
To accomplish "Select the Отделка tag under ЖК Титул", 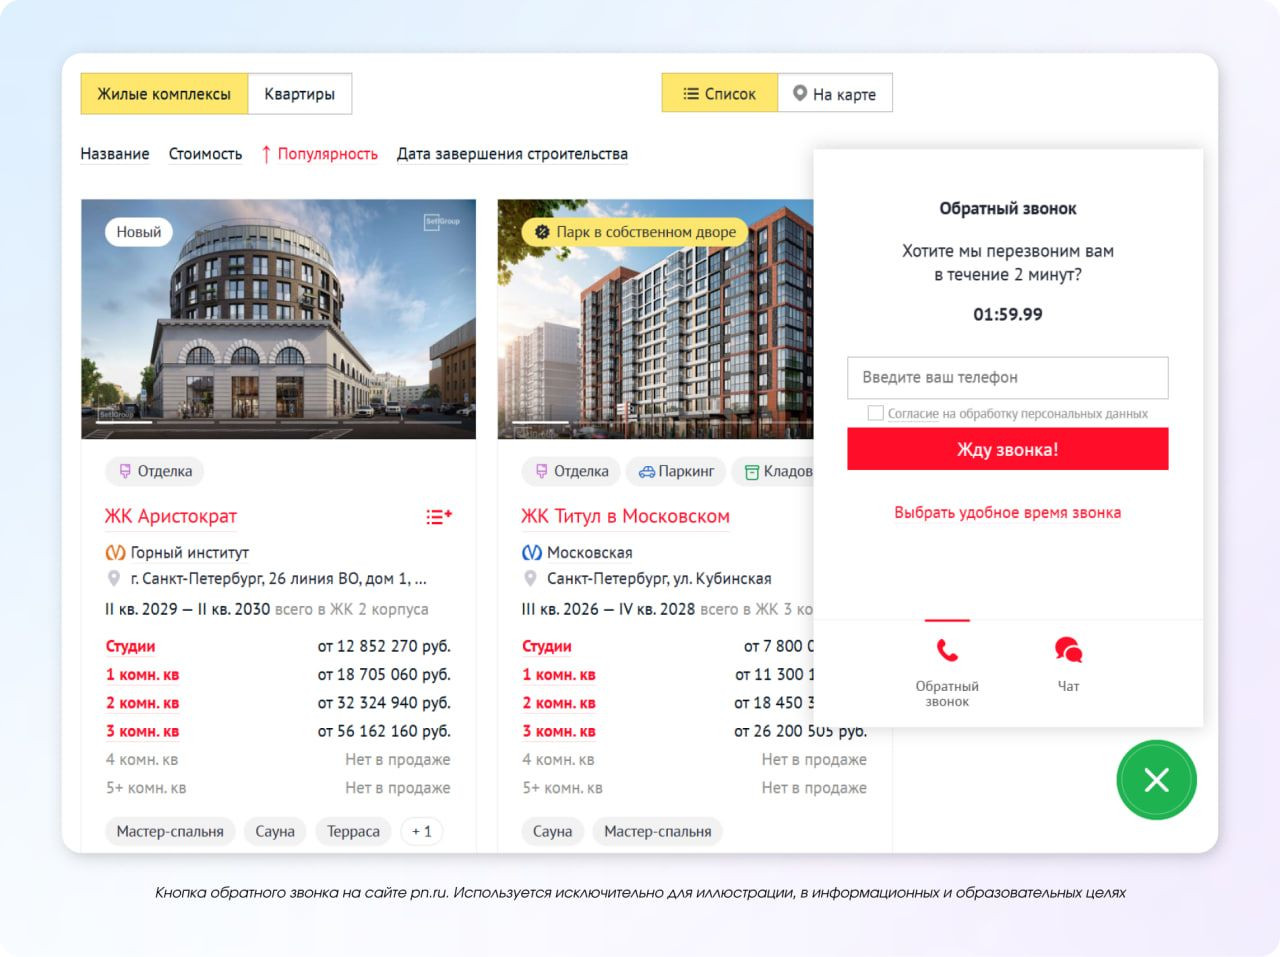I will click(571, 471).
